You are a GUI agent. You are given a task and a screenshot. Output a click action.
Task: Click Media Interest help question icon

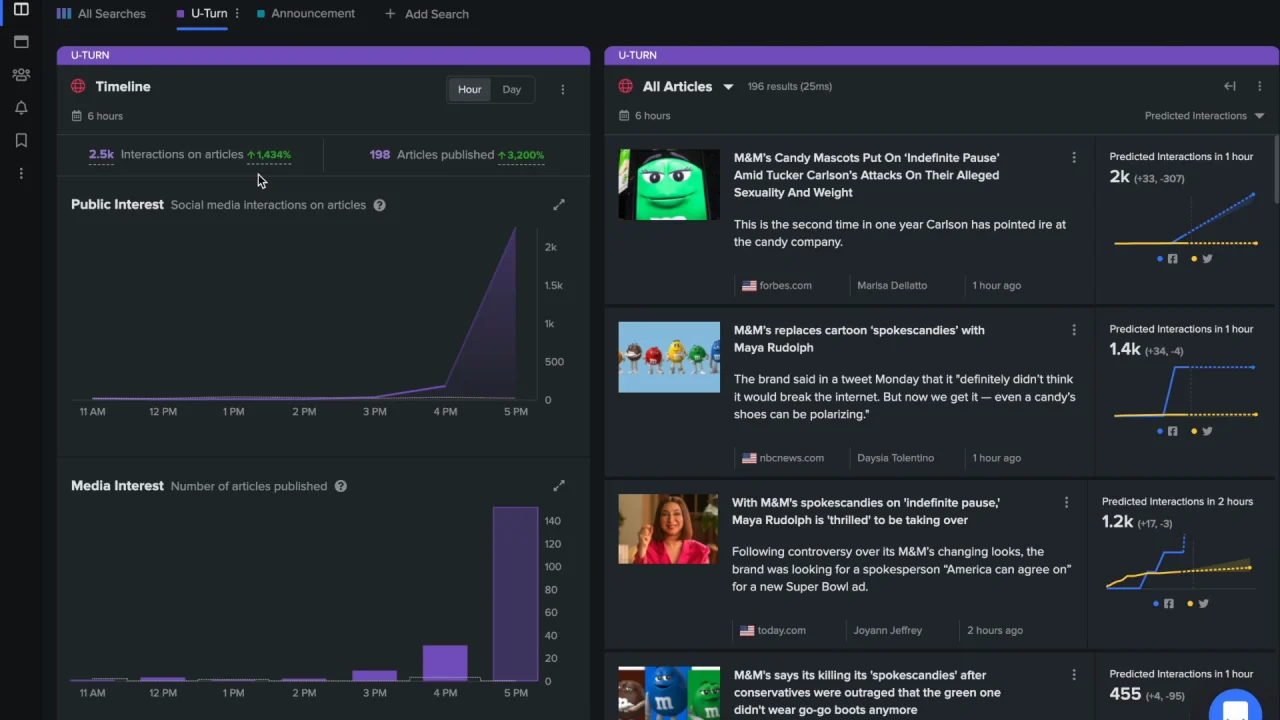coord(340,486)
